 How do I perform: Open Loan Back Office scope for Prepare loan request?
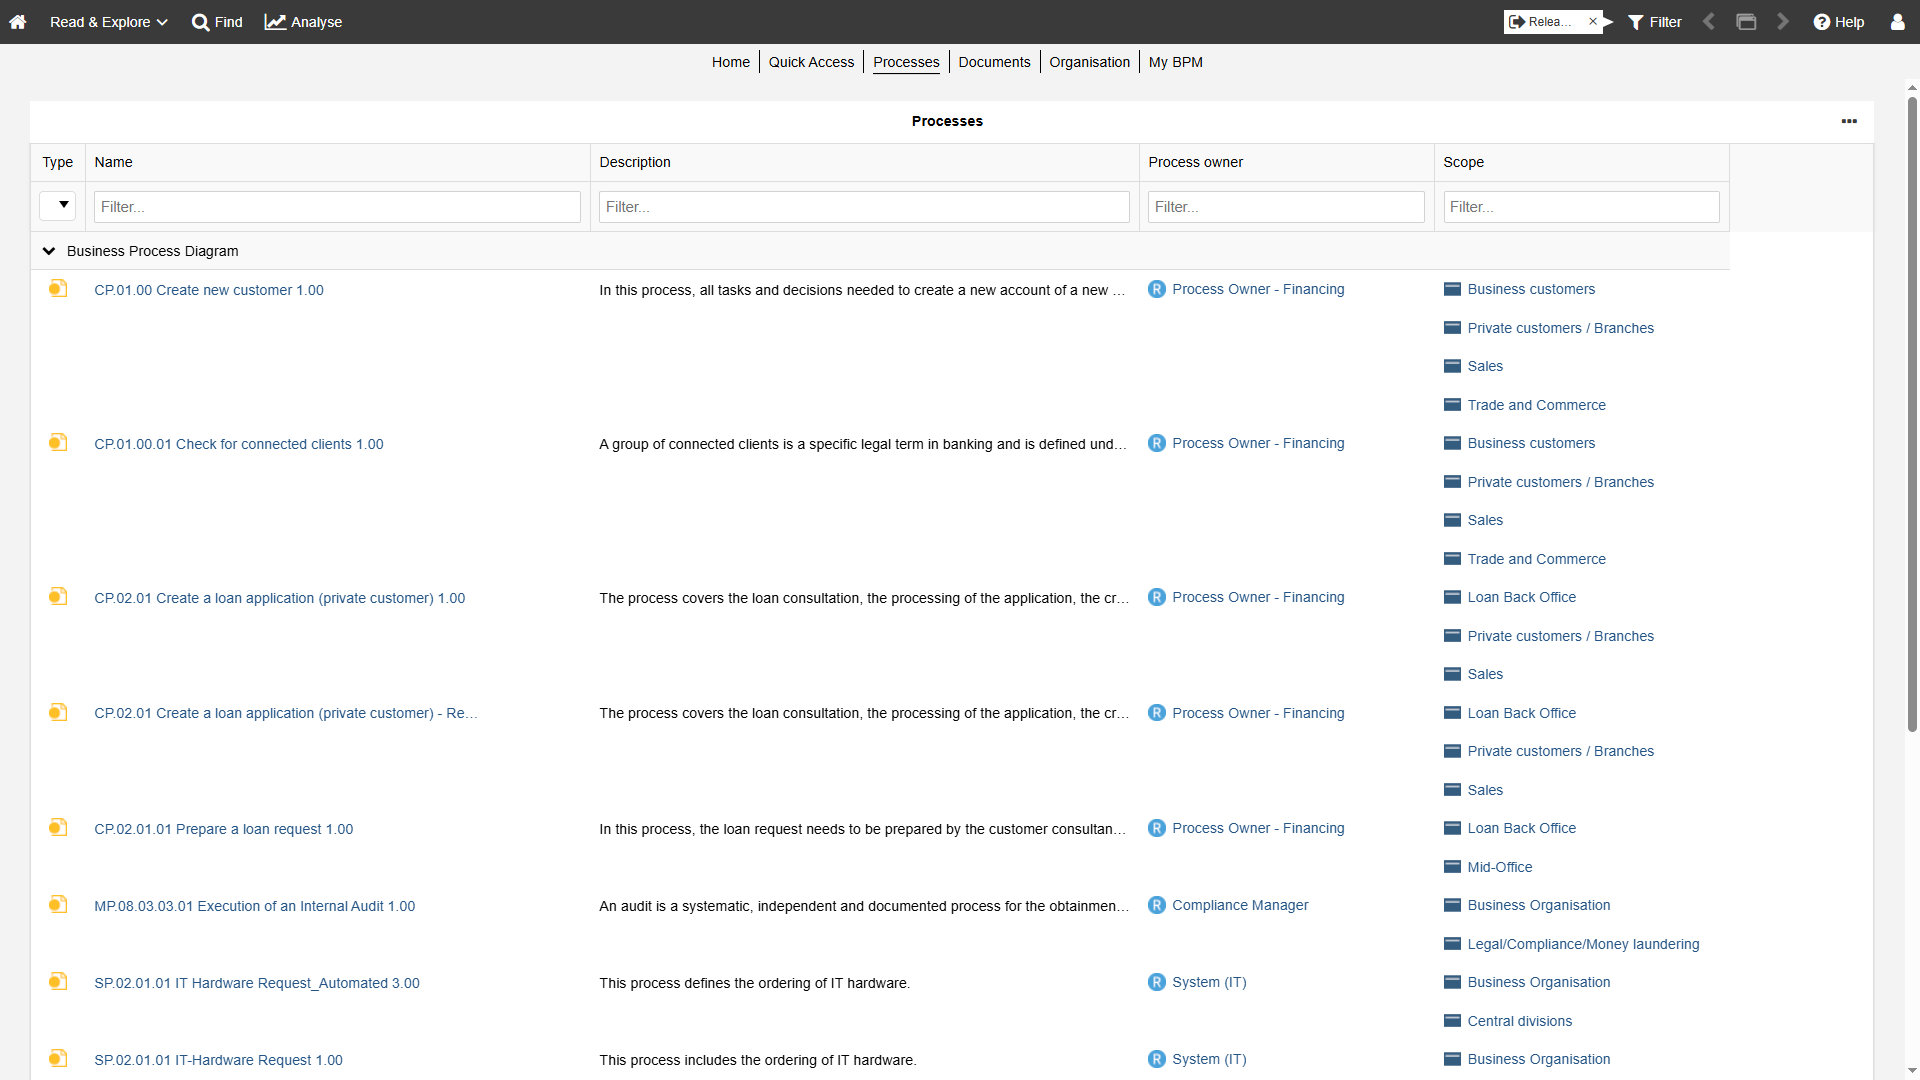1521,828
